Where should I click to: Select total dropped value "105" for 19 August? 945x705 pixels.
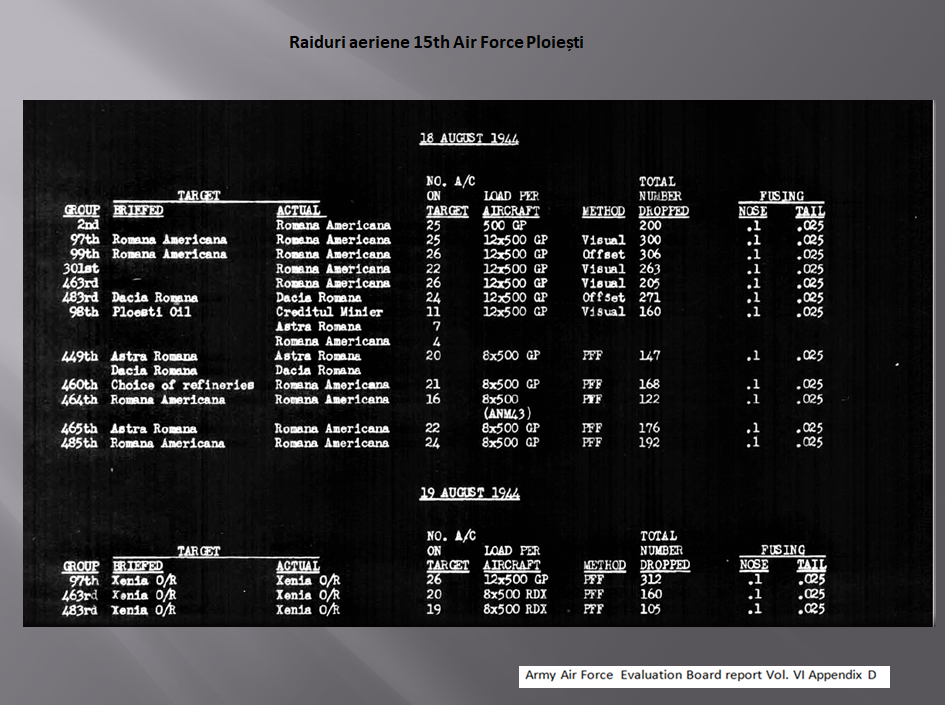point(650,609)
